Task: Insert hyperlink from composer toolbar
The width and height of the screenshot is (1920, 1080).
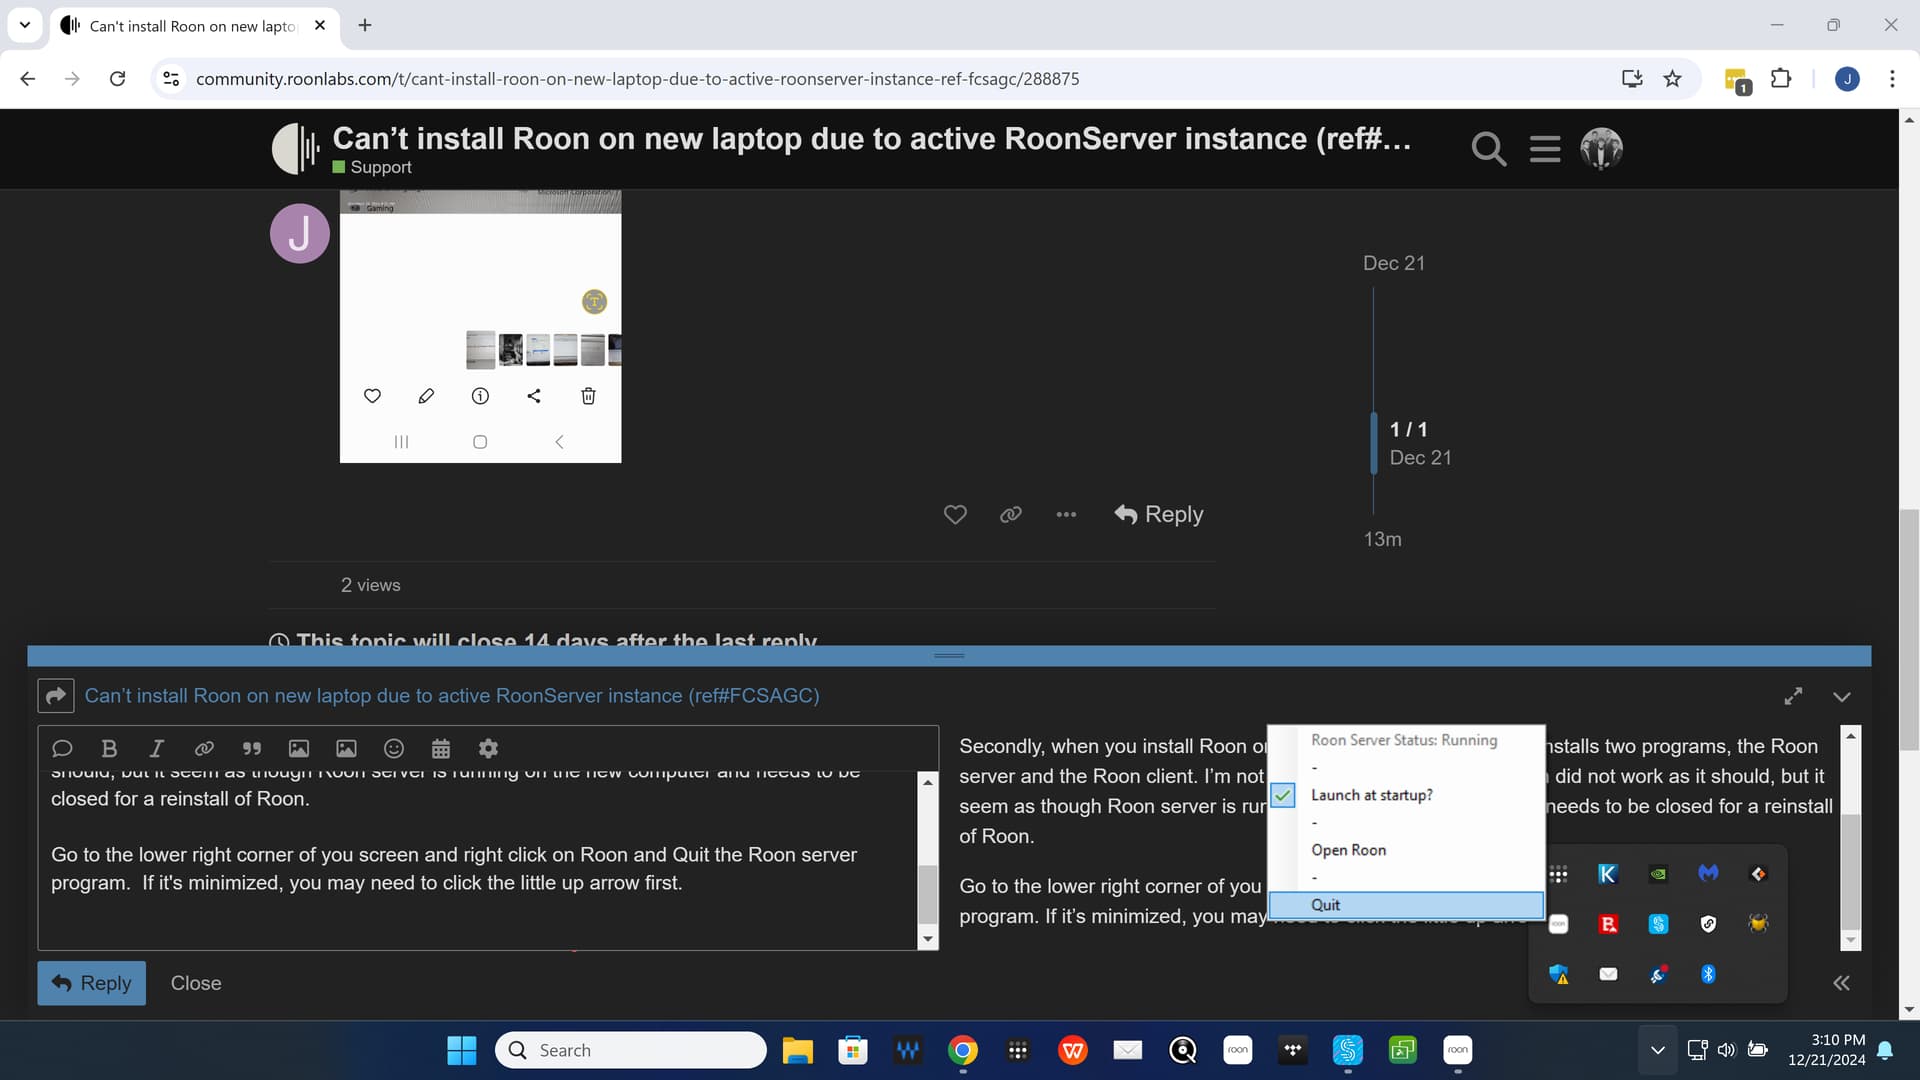Action: (x=204, y=748)
